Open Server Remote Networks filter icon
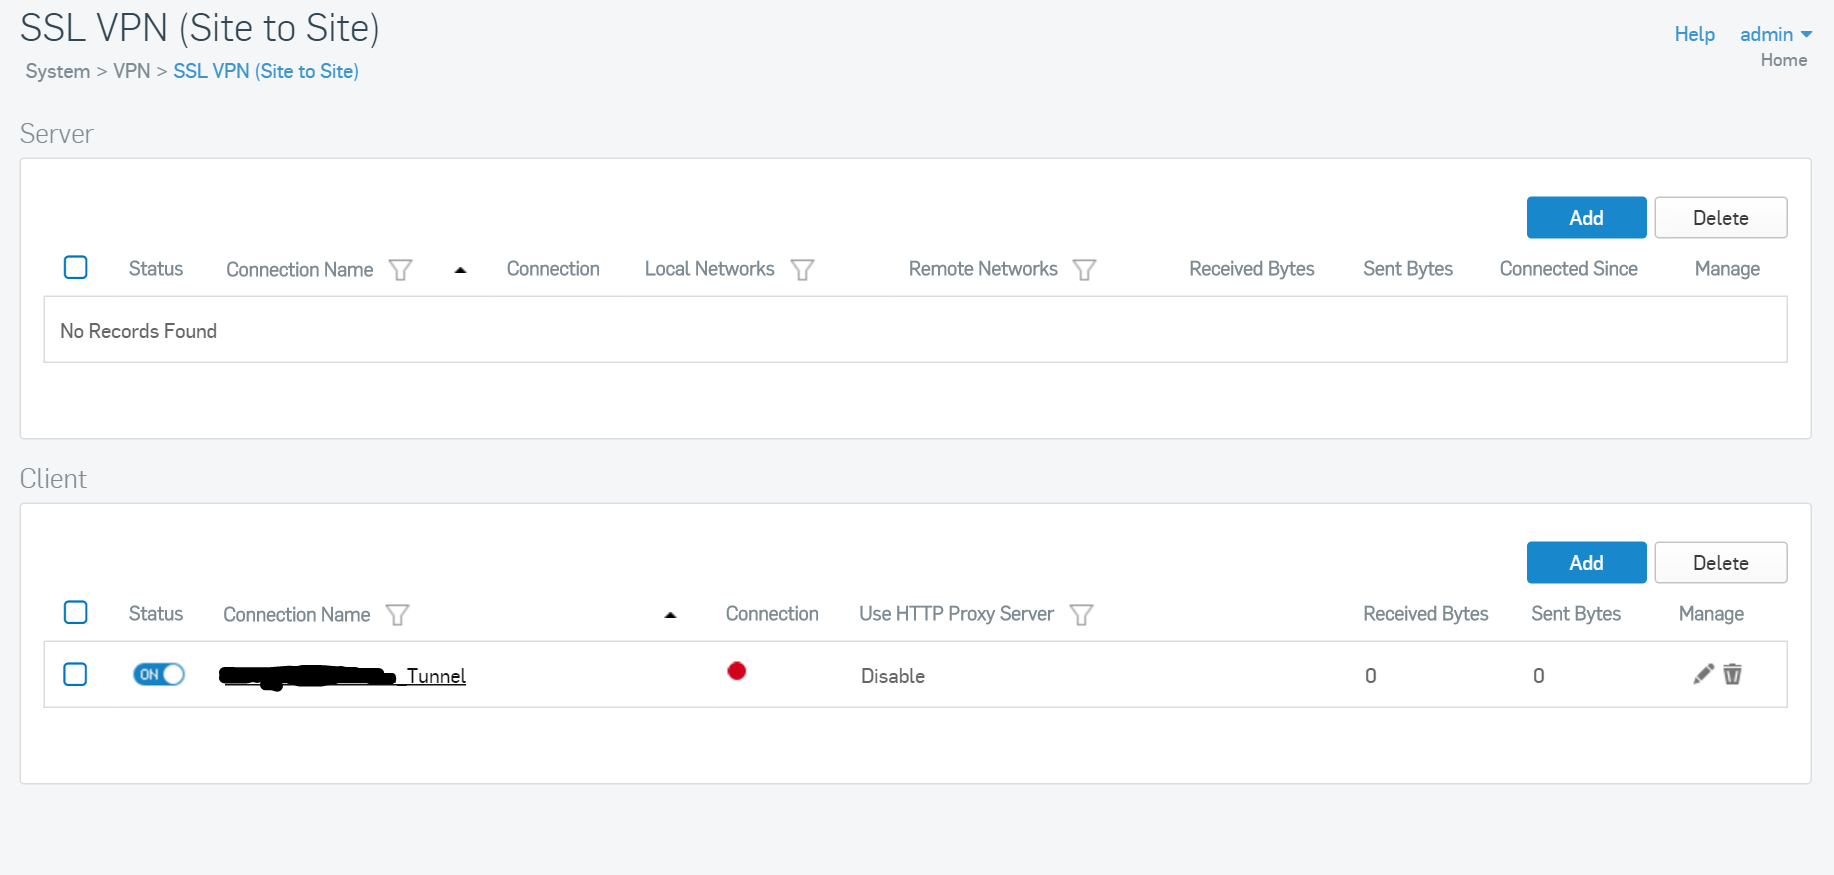 (x=1084, y=270)
